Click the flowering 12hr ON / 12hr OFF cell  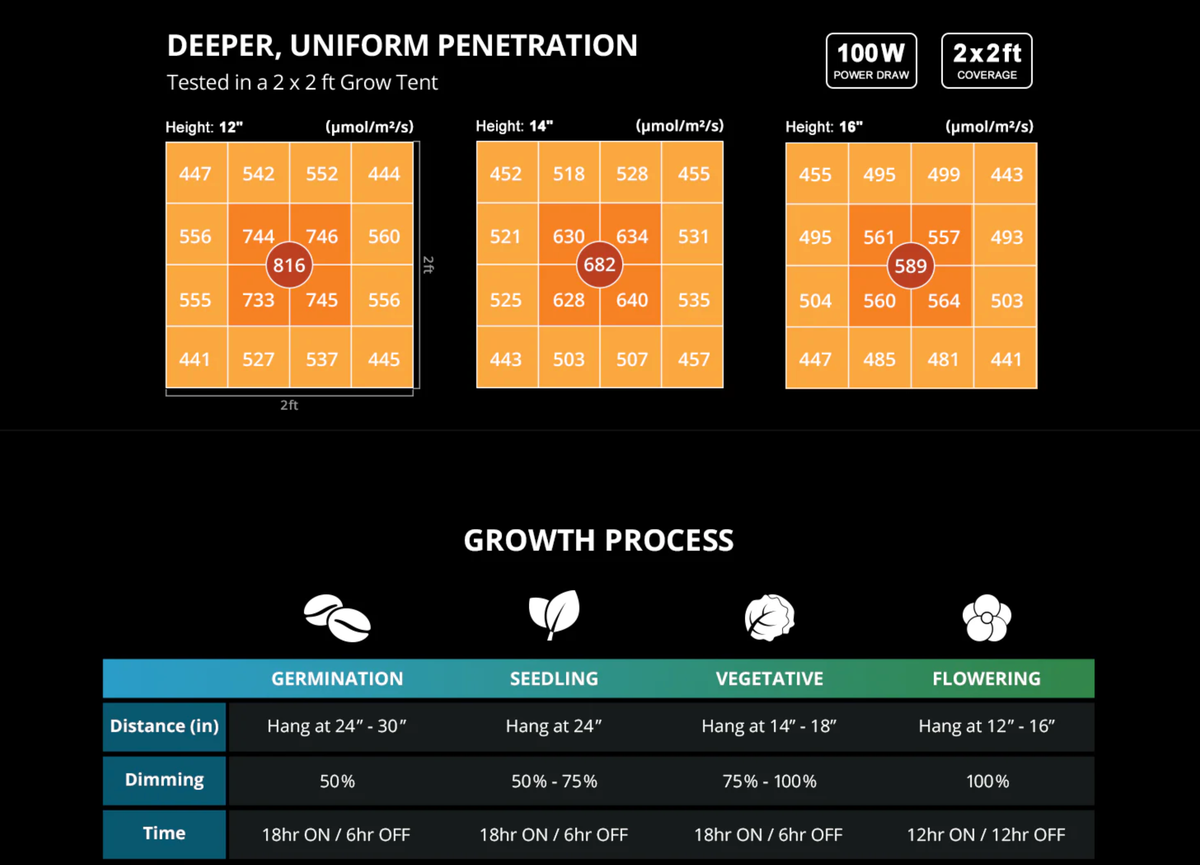point(986,834)
